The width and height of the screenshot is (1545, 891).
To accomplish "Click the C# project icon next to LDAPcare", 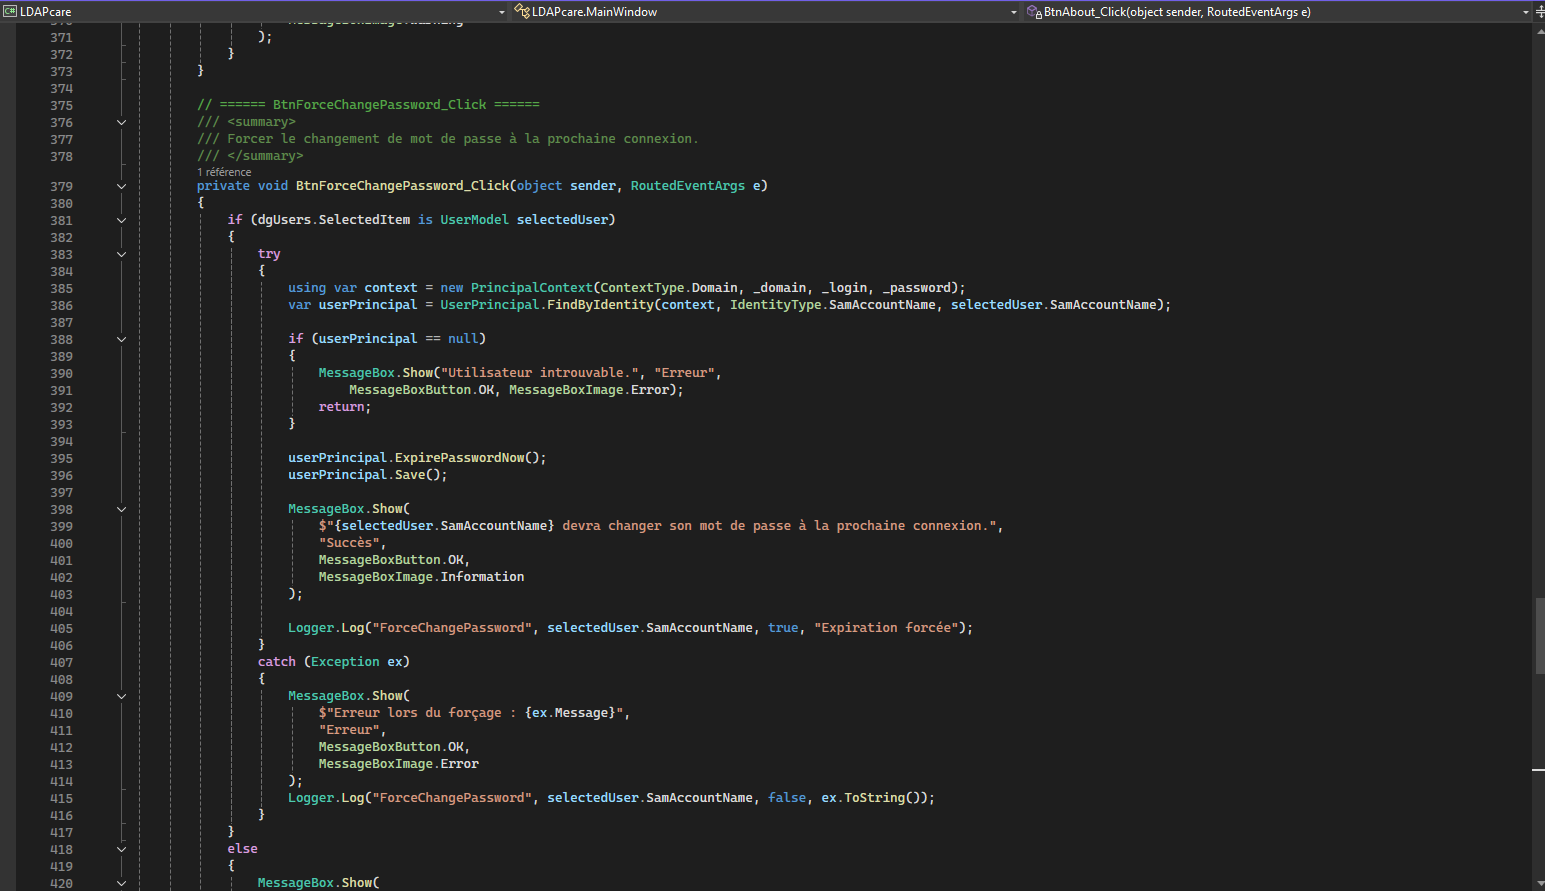I will pyautogui.click(x=12, y=11).
